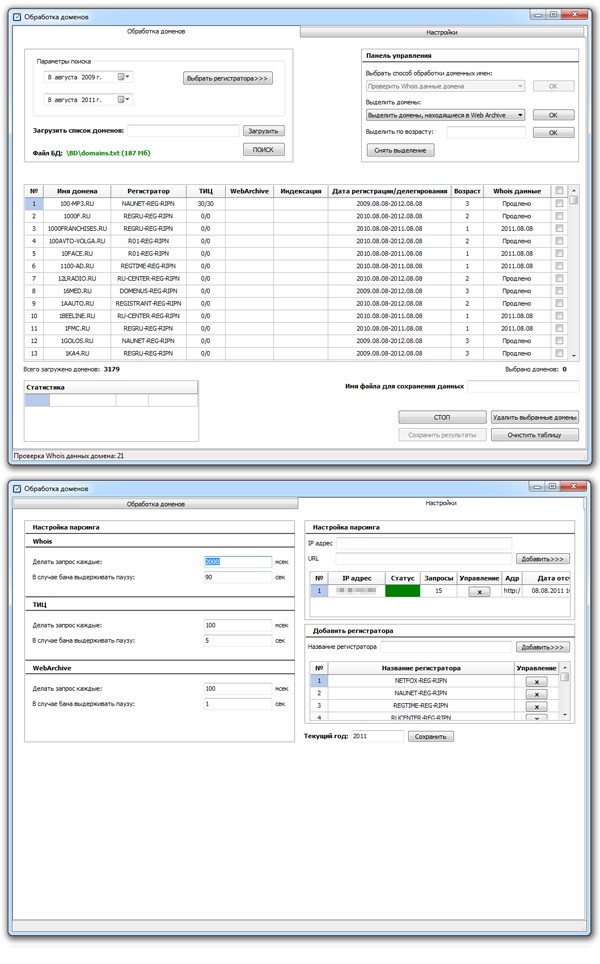This screenshot has width=600, height=964.
Task: Check the box for 100-MP3.RU row
Action: pos(559,203)
